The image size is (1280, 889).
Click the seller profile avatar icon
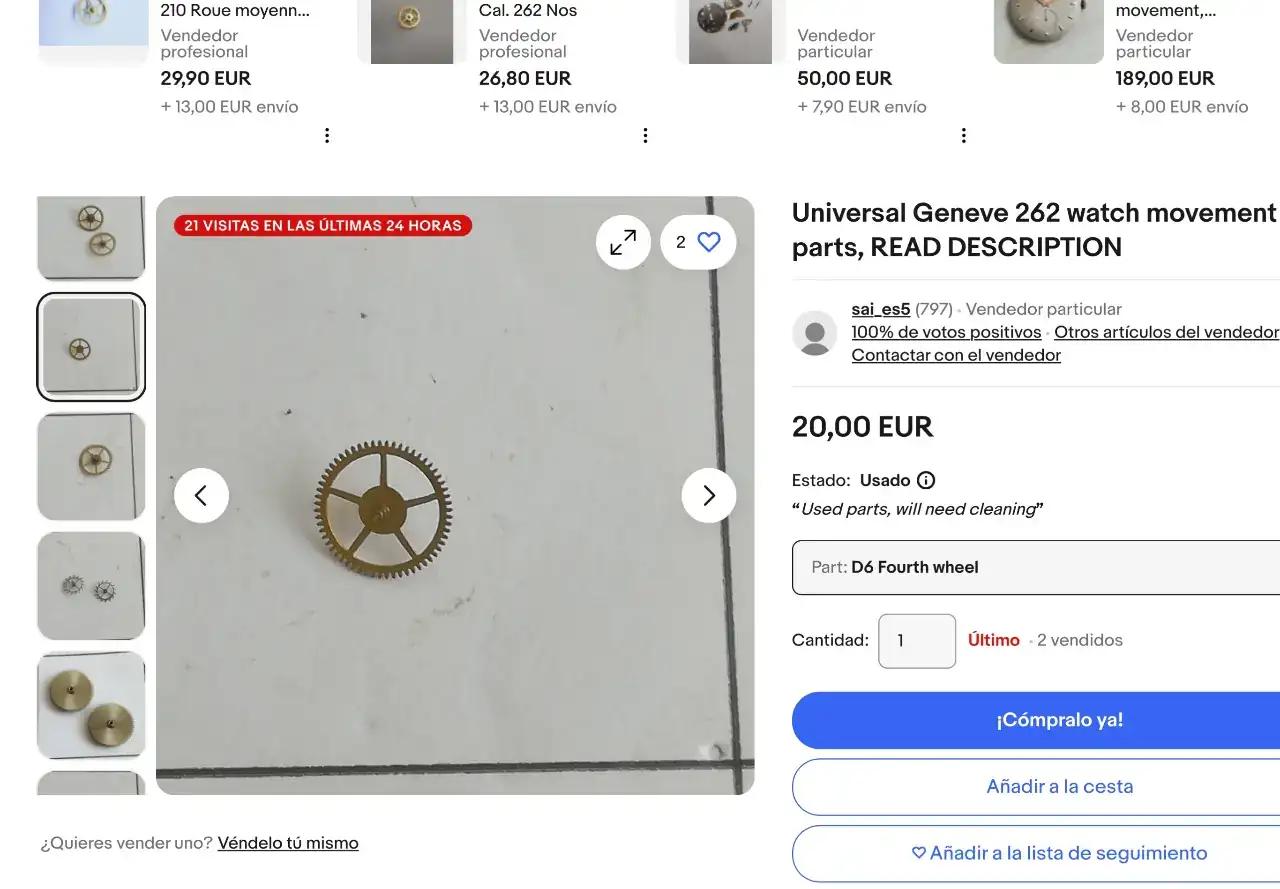click(x=815, y=333)
